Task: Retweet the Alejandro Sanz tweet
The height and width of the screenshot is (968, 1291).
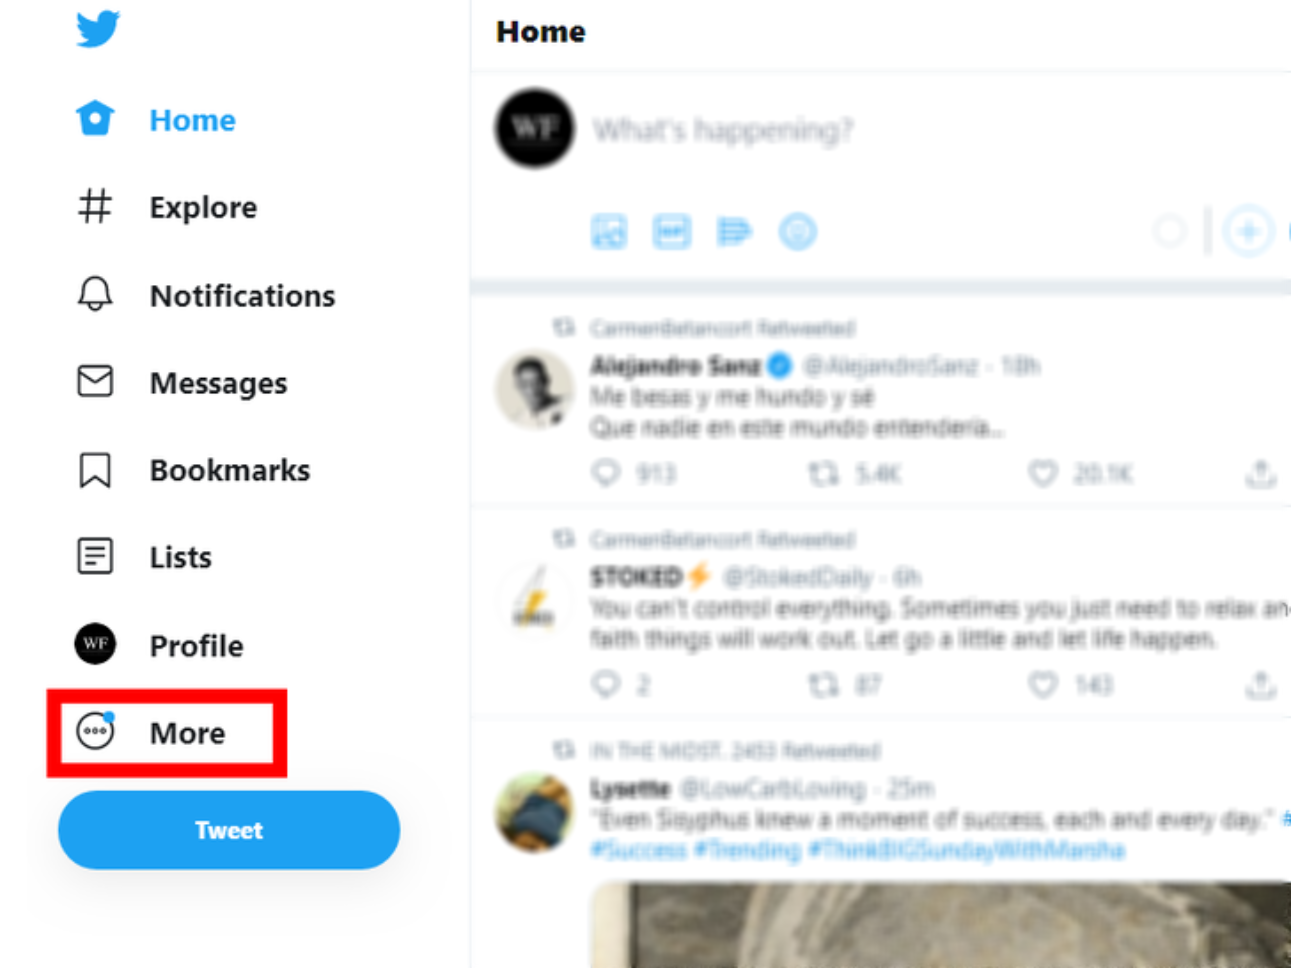Action: 823,473
